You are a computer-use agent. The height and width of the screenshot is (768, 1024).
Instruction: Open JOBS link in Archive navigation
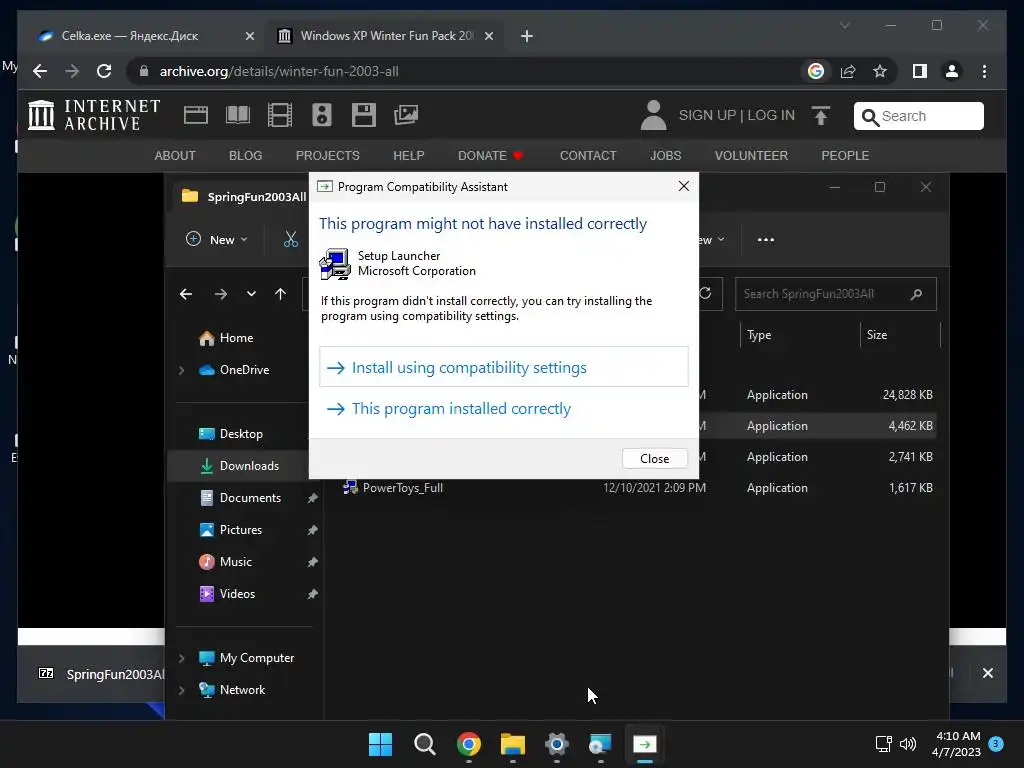(x=665, y=155)
